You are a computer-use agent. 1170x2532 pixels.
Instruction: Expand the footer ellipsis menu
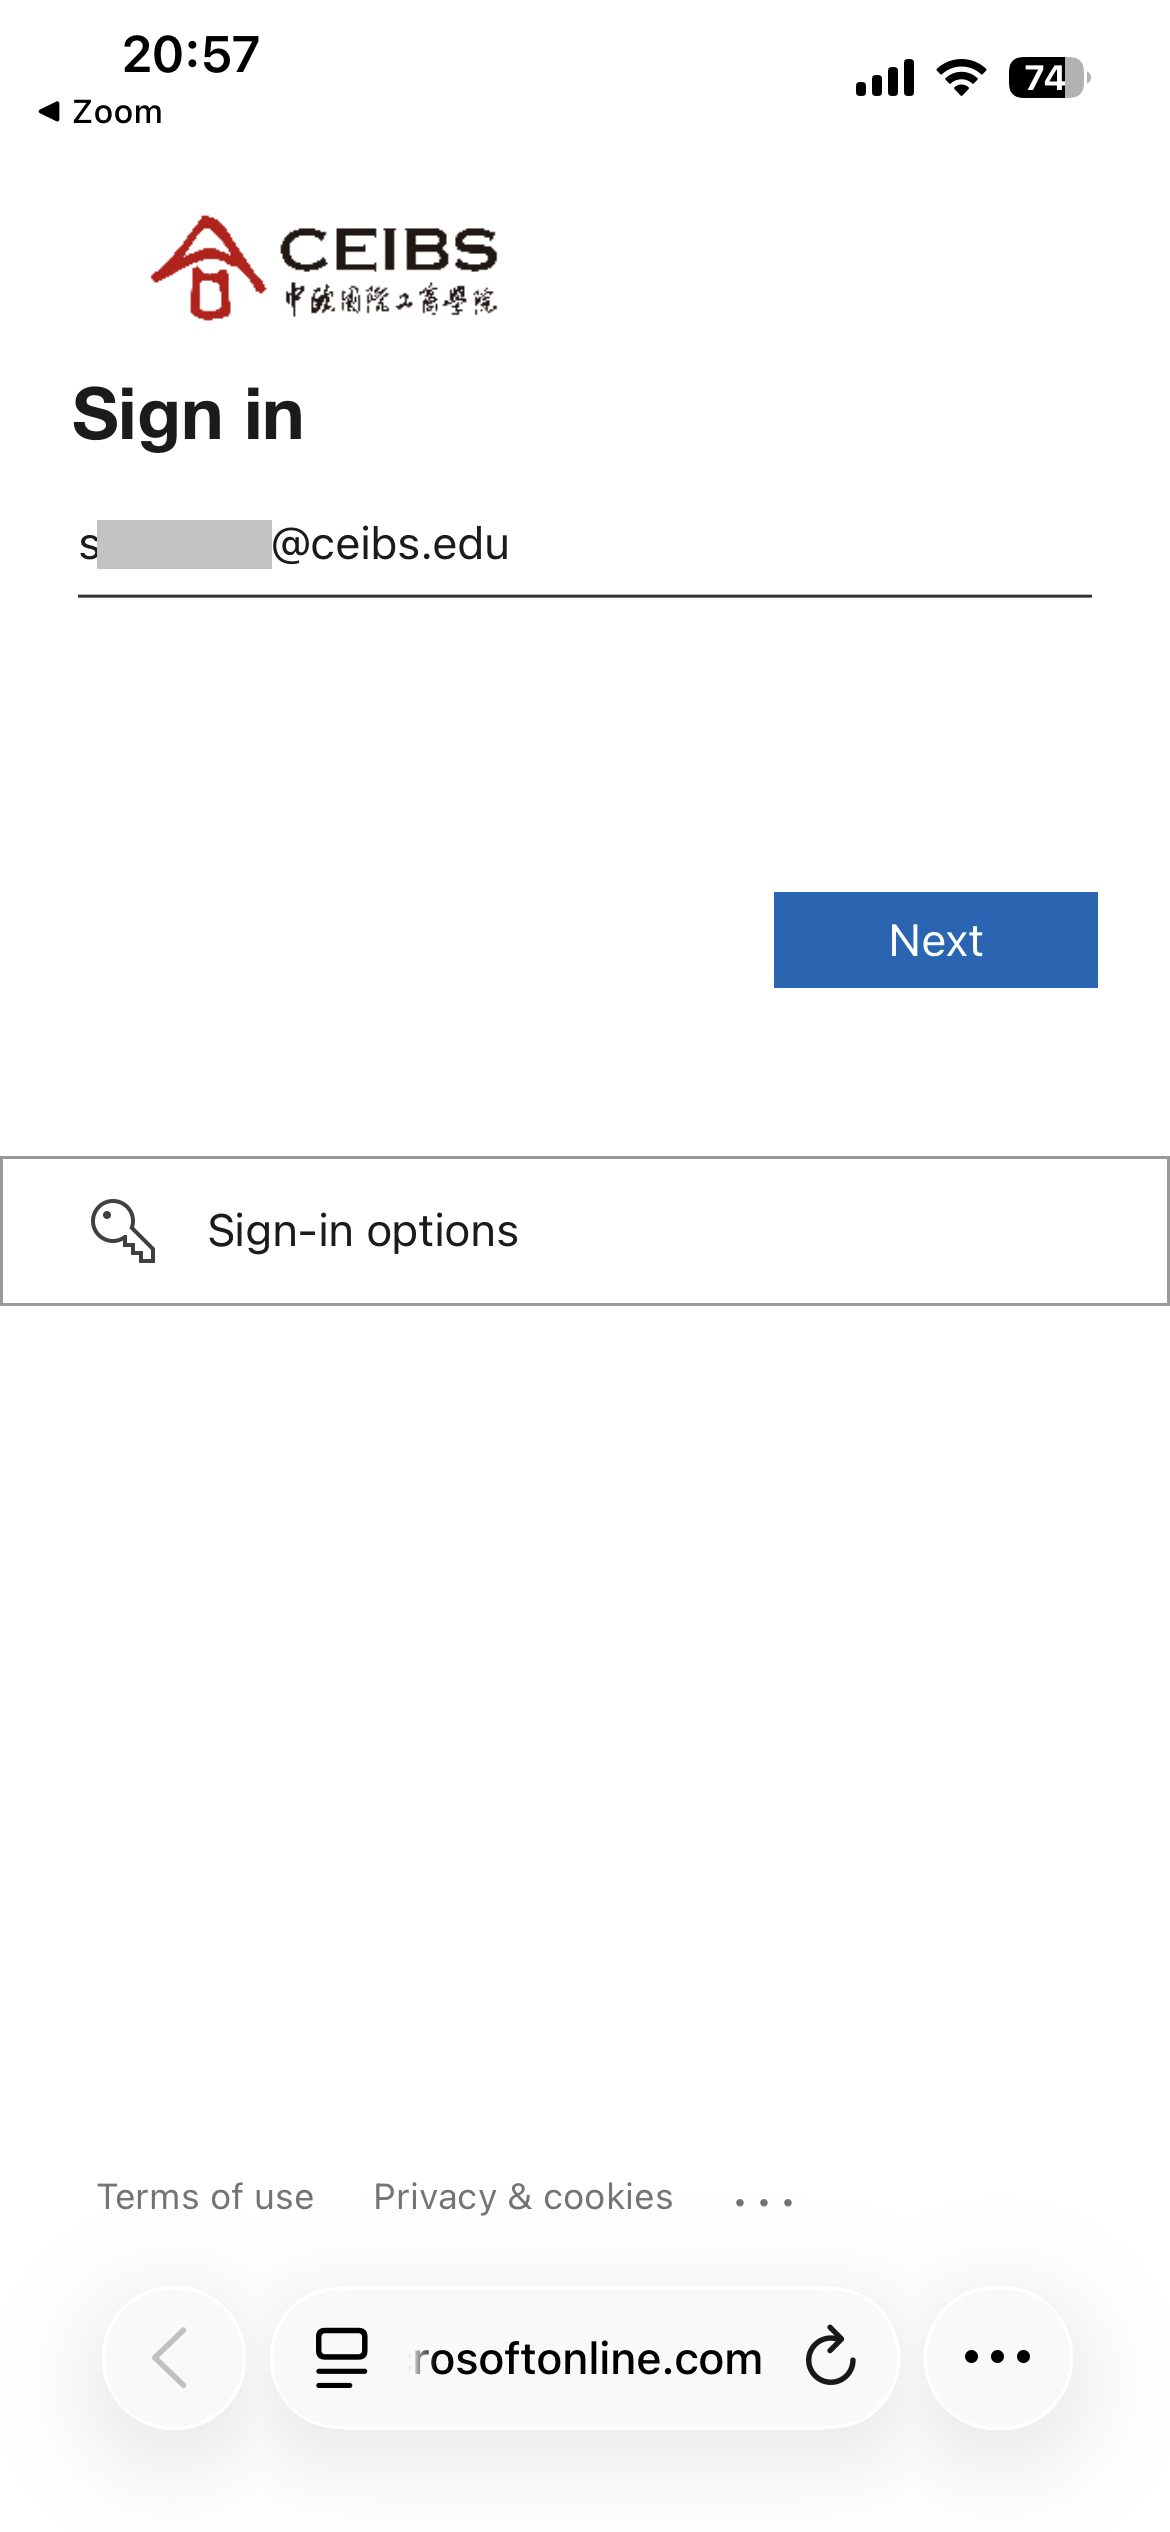click(764, 2202)
